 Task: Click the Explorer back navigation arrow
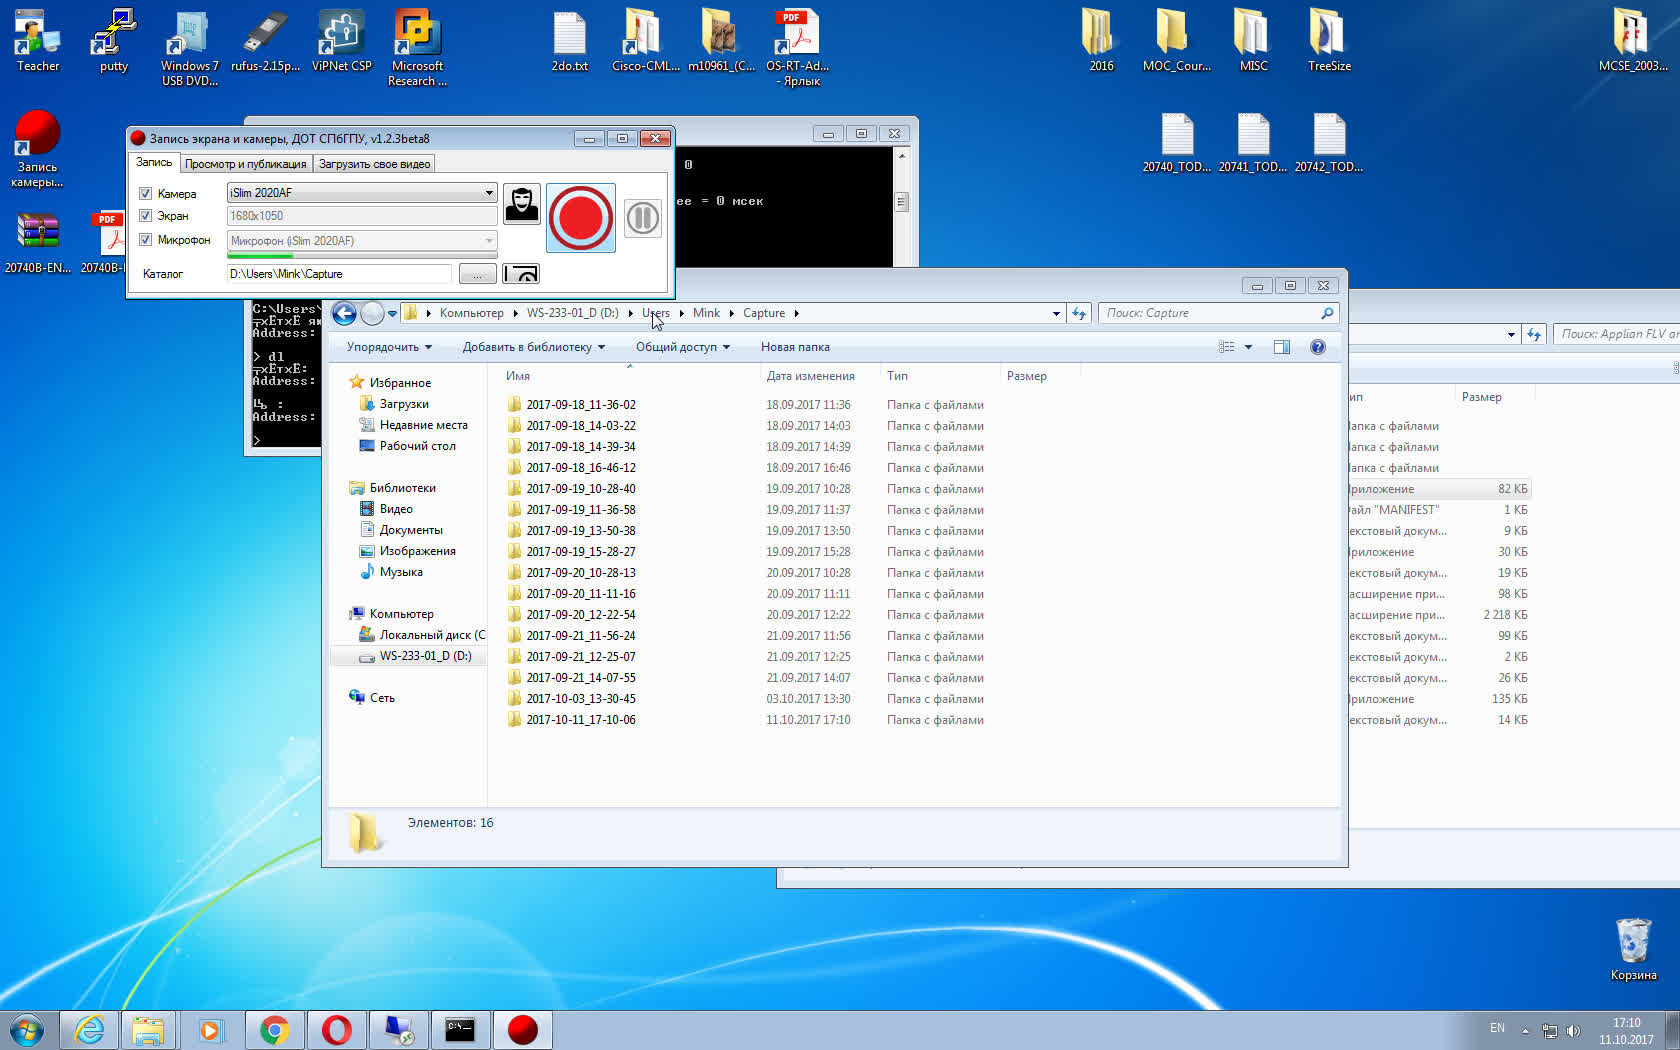[344, 314]
